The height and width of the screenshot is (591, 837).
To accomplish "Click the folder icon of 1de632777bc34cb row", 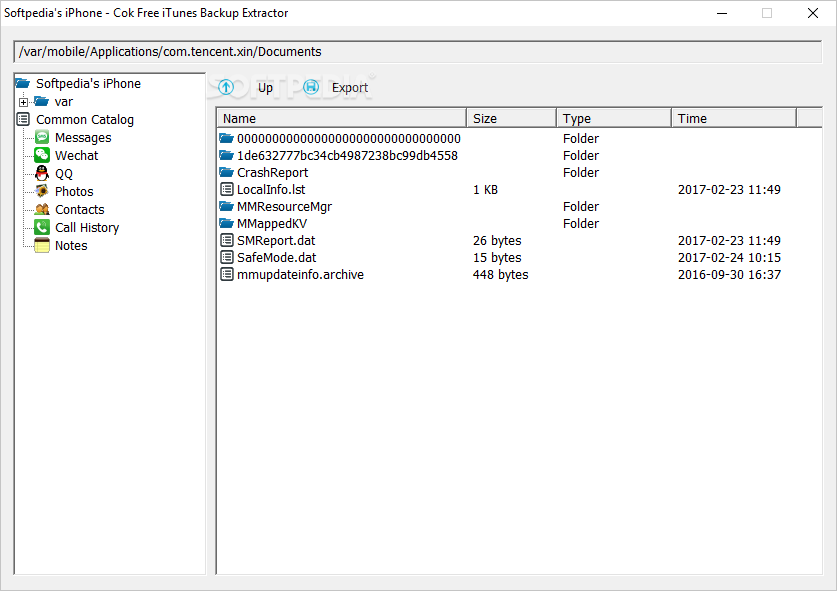I will (x=227, y=155).
